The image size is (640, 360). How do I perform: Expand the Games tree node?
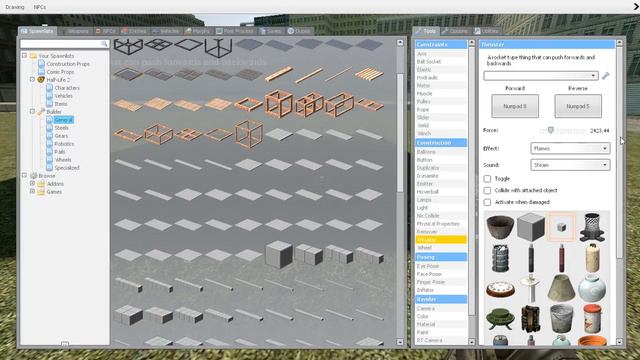tap(32, 191)
